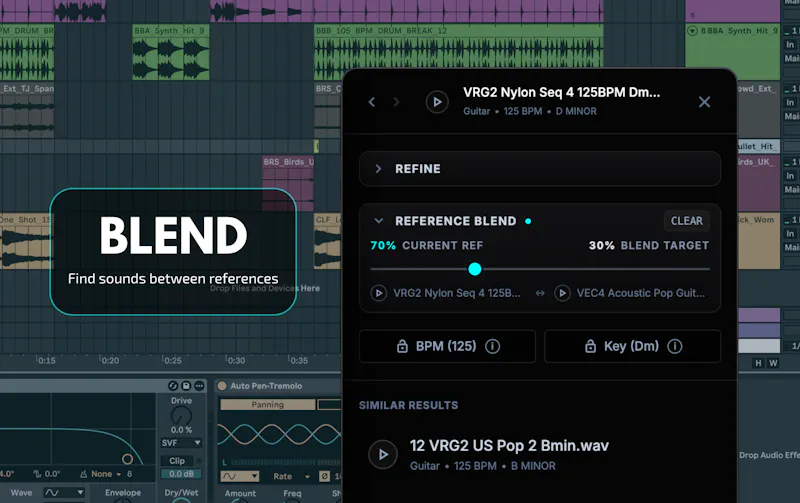
Task: Play the VRG2 Nylon Seq 4 header preview
Action: coord(437,102)
